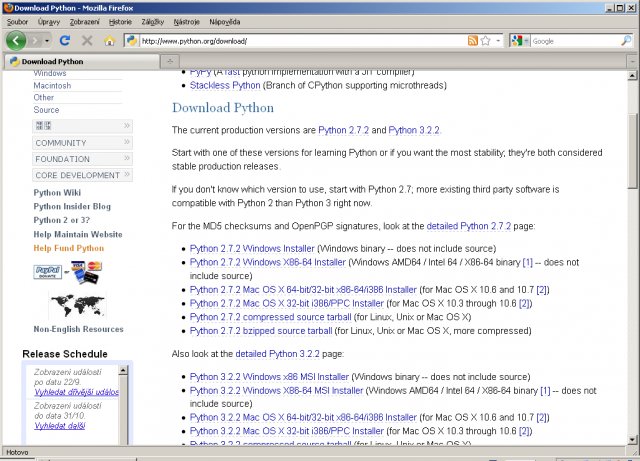
Task: Select the Download Python tab
Action: pos(82,61)
